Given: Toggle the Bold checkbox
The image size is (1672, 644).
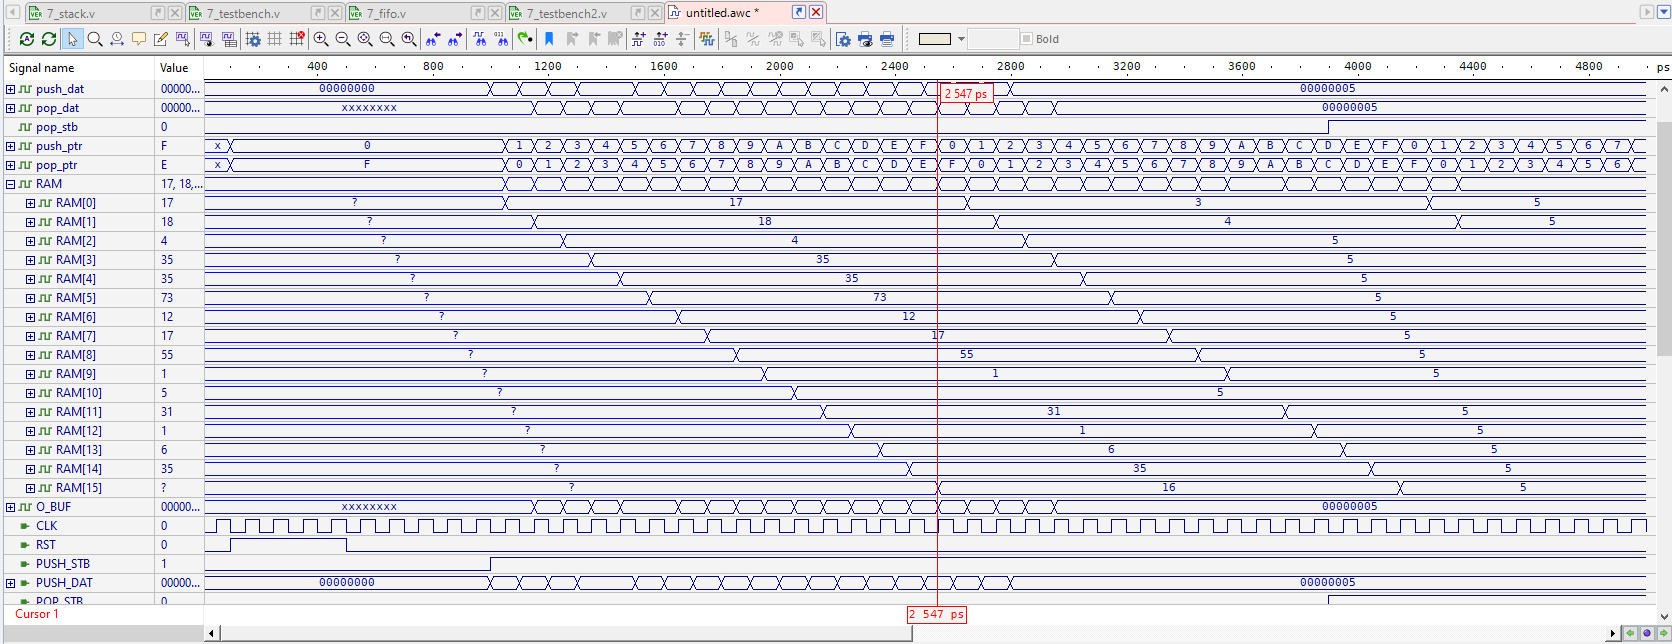Looking at the screenshot, I should (x=1026, y=39).
